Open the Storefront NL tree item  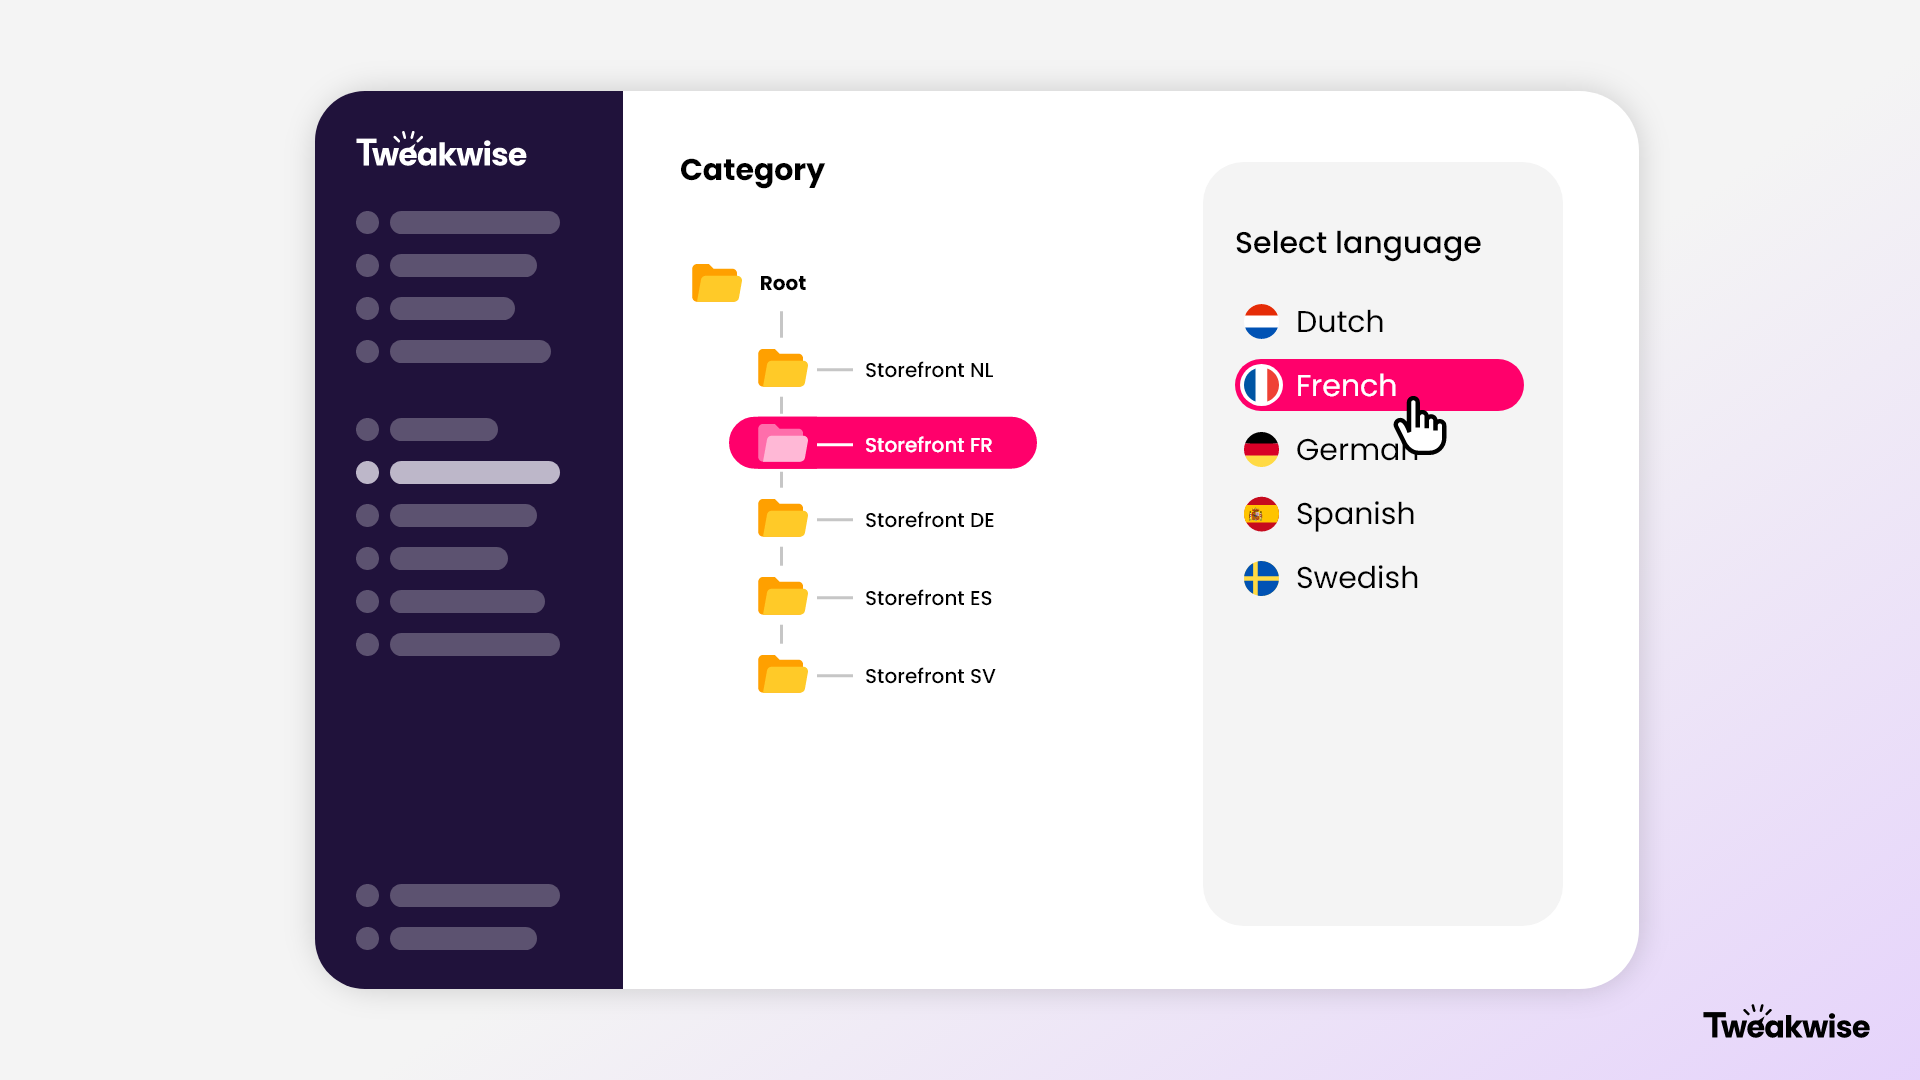point(928,370)
